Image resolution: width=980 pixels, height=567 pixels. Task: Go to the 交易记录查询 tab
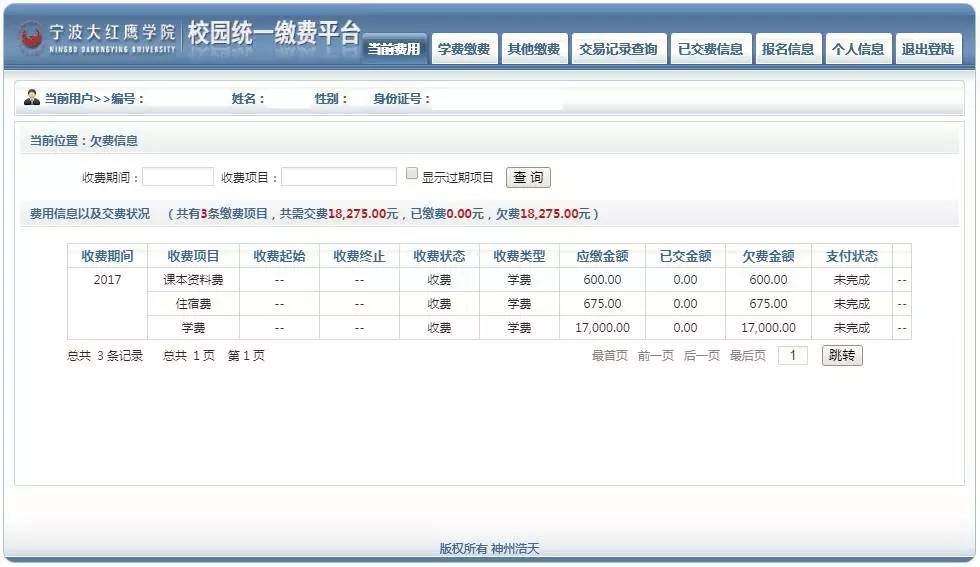coord(618,49)
